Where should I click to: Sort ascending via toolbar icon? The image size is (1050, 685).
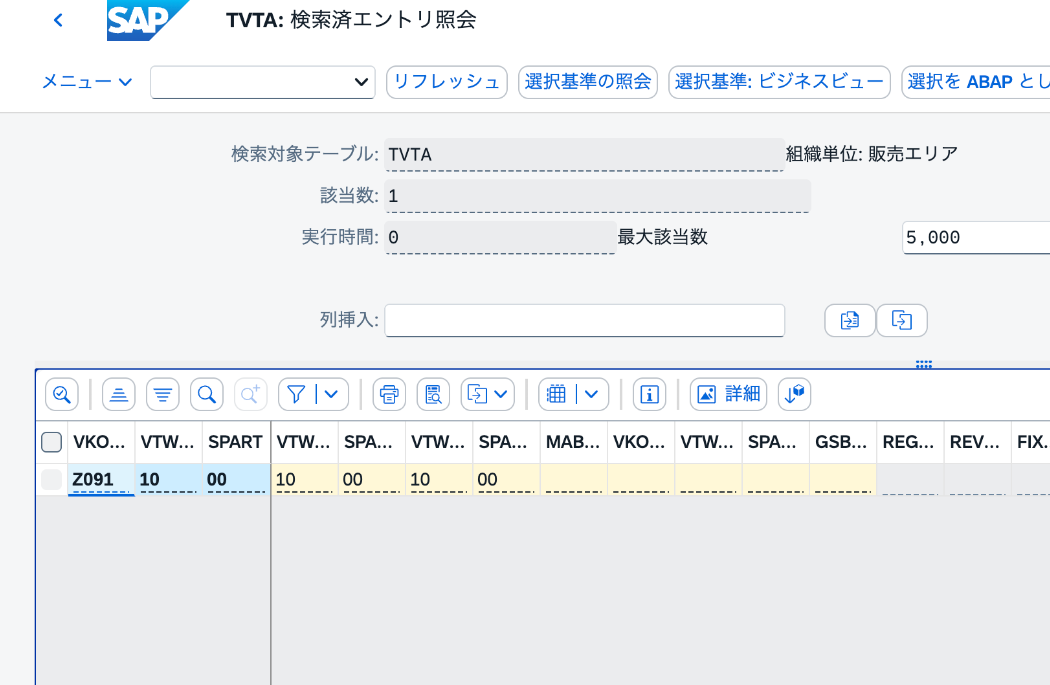pos(119,394)
